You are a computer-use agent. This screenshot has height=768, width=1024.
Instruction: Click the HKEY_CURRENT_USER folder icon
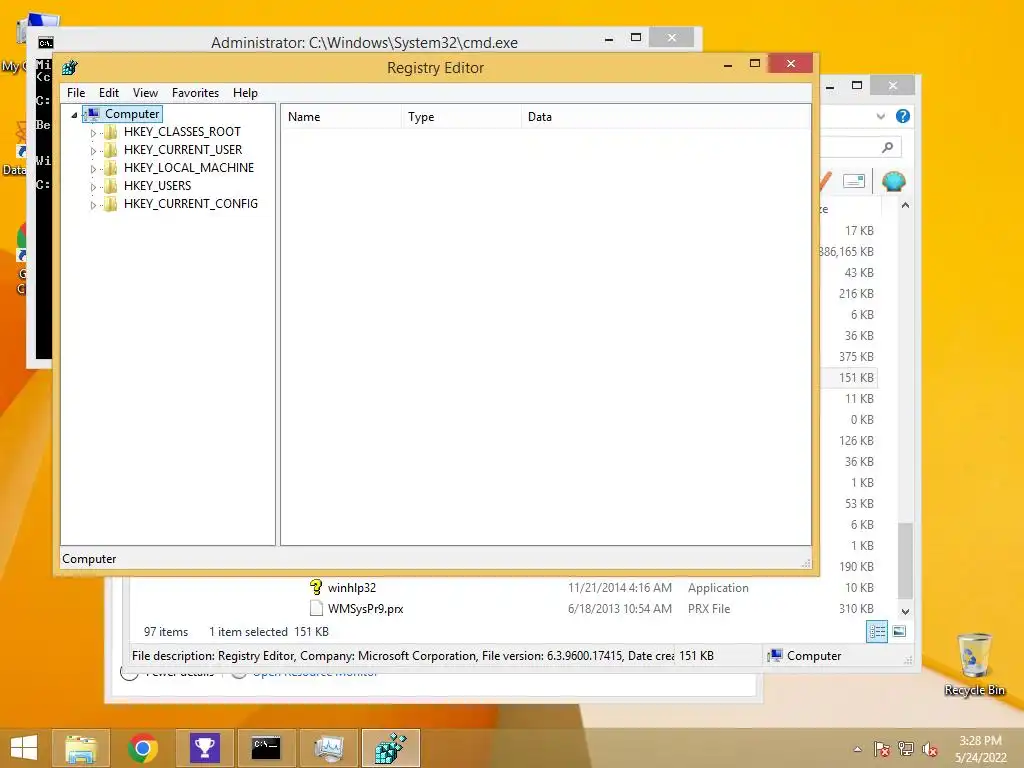tap(111, 150)
